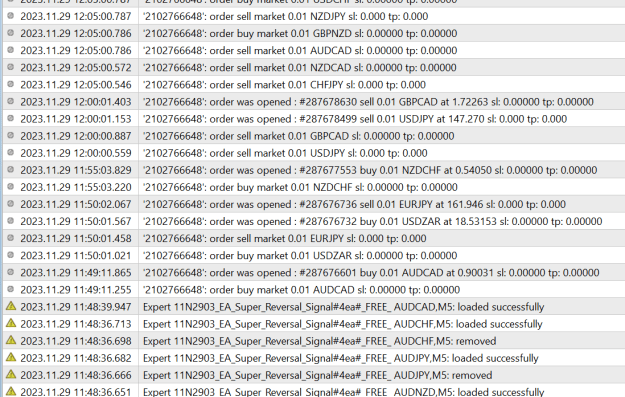Click the info icon beside the NZDJPY sell market entry
The width and height of the screenshot is (625, 397).
click(x=11, y=16)
